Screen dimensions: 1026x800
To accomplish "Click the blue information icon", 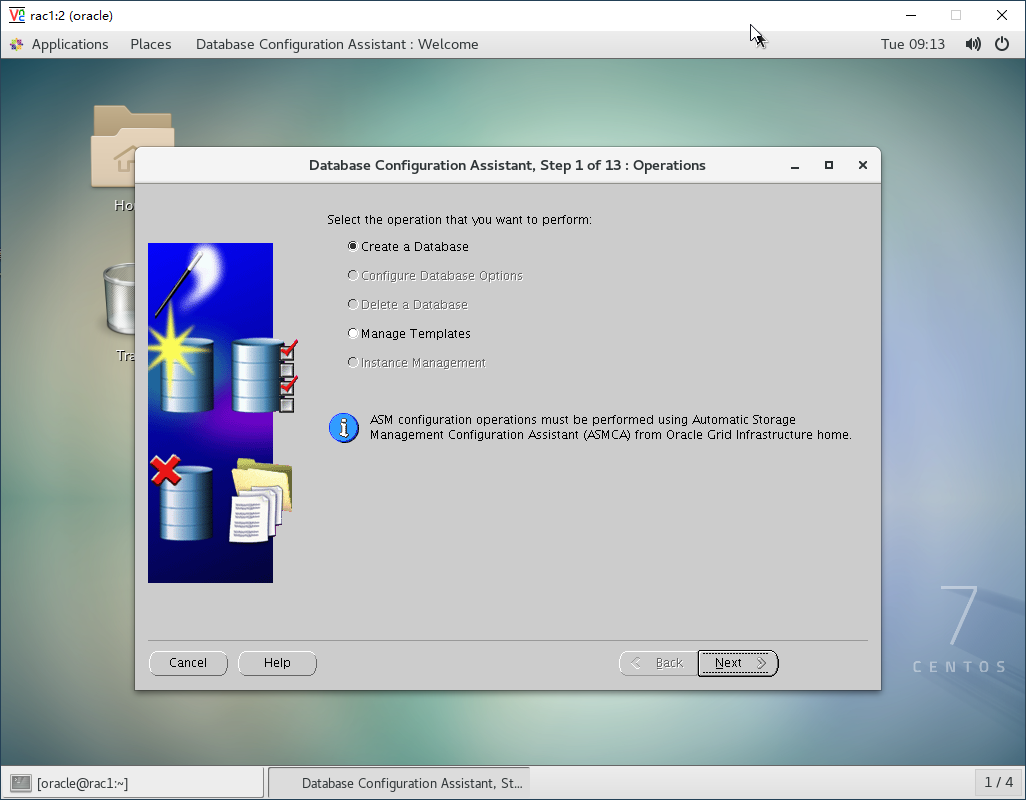I will [344, 428].
